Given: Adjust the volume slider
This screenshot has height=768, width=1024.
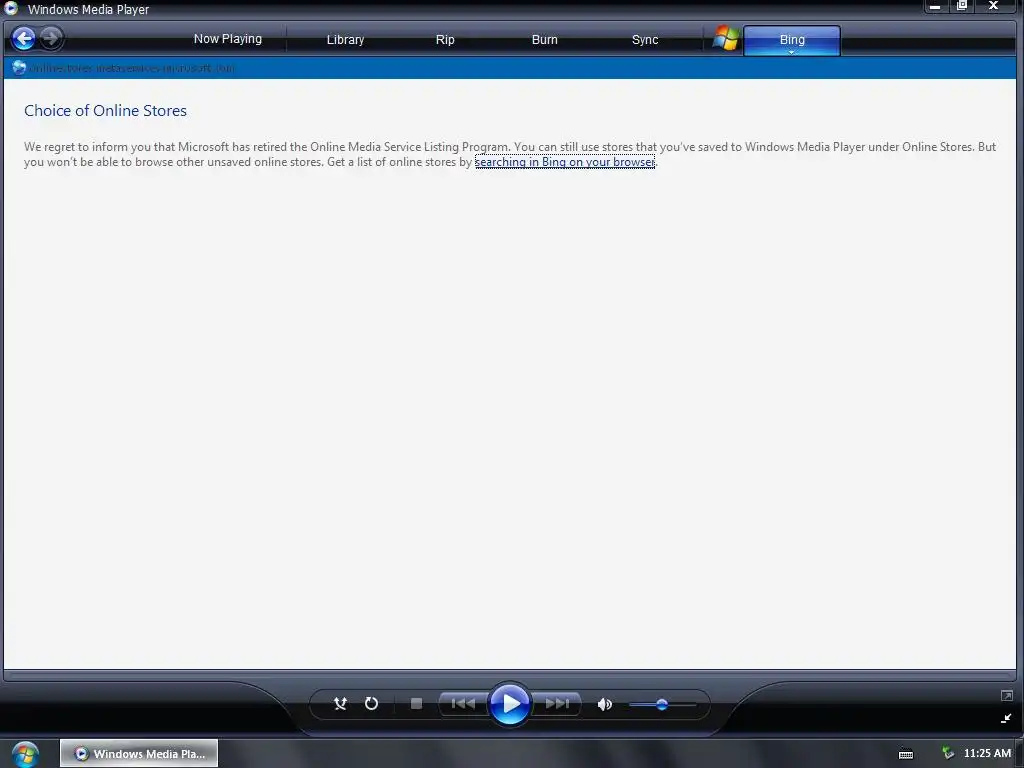Looking at the screenshot, I should 662,704.
